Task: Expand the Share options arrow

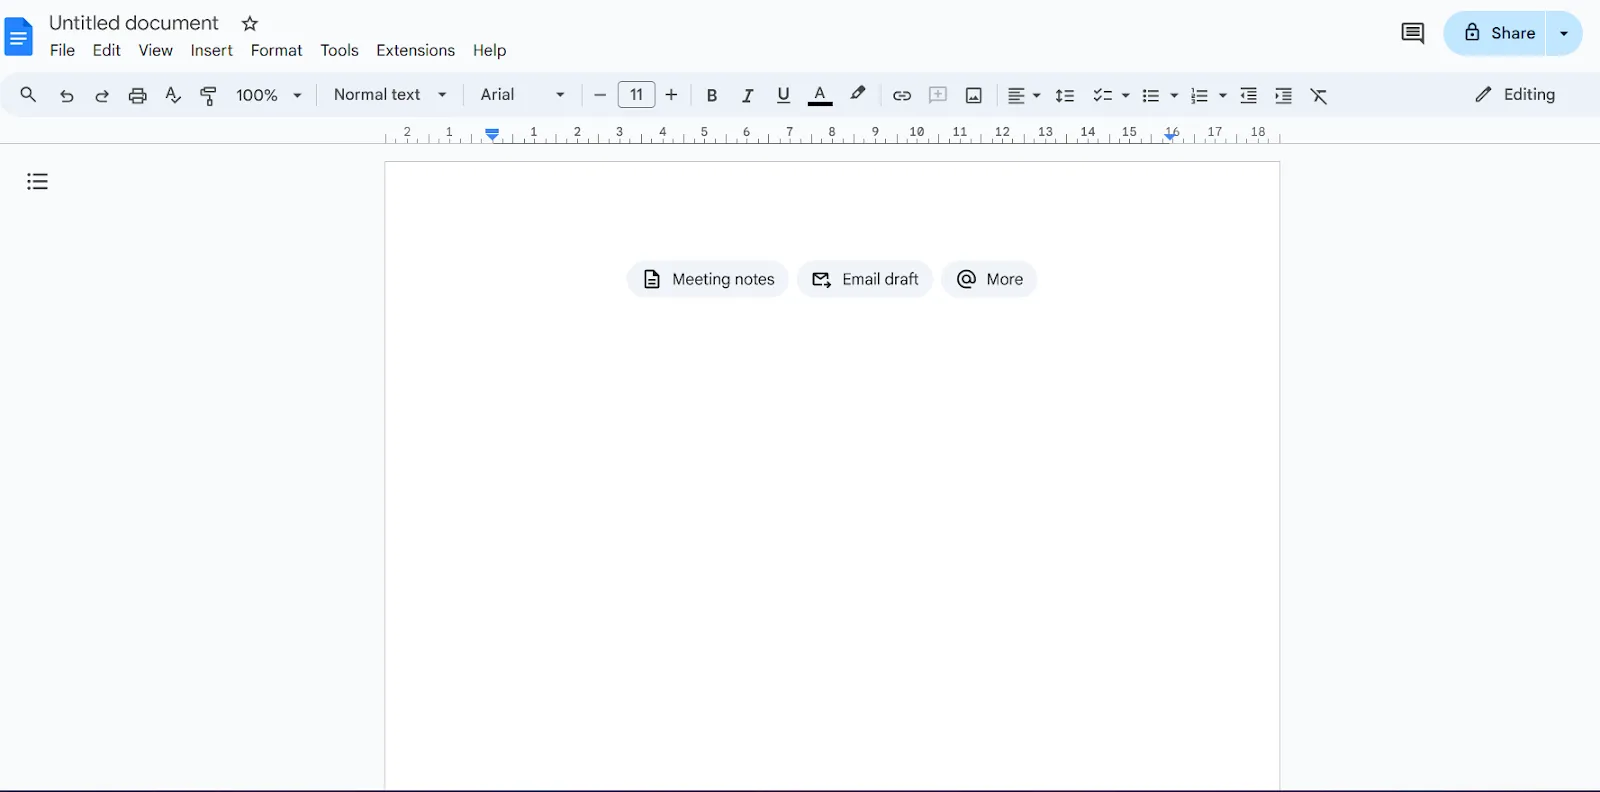Action: pyautogui.click(x=1564, y=34)
